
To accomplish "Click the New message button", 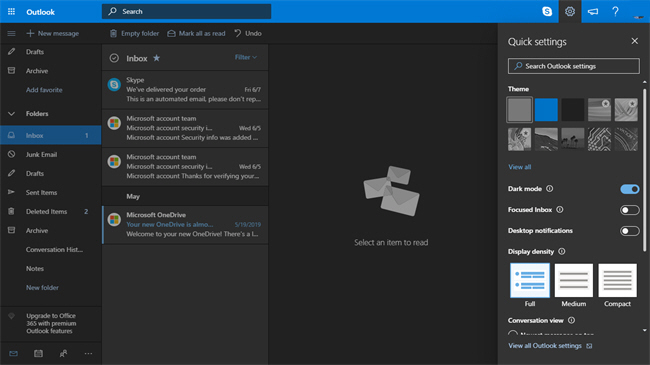I will click(53, 33).
